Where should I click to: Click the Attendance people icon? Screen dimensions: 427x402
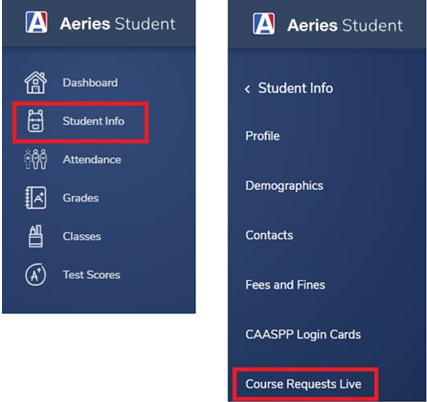(36, 159)
